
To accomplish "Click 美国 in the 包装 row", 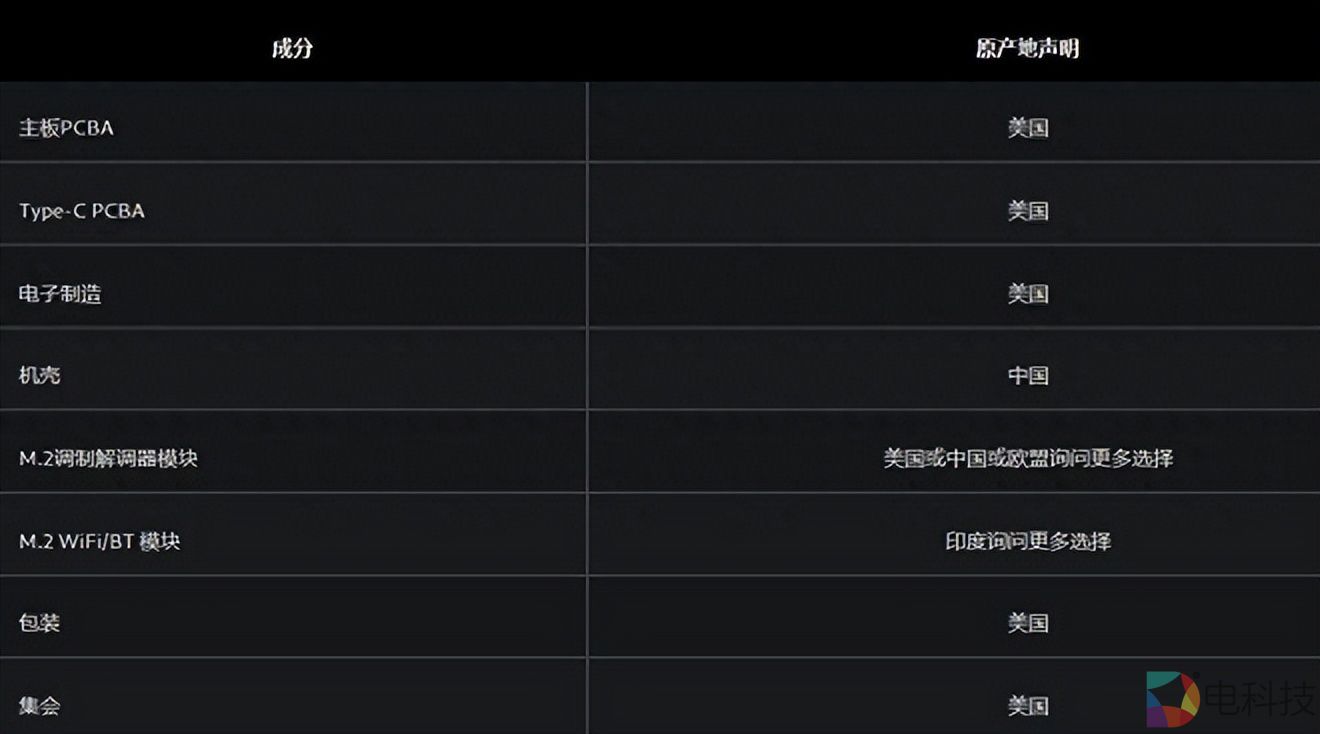I will coord(1027,623).
